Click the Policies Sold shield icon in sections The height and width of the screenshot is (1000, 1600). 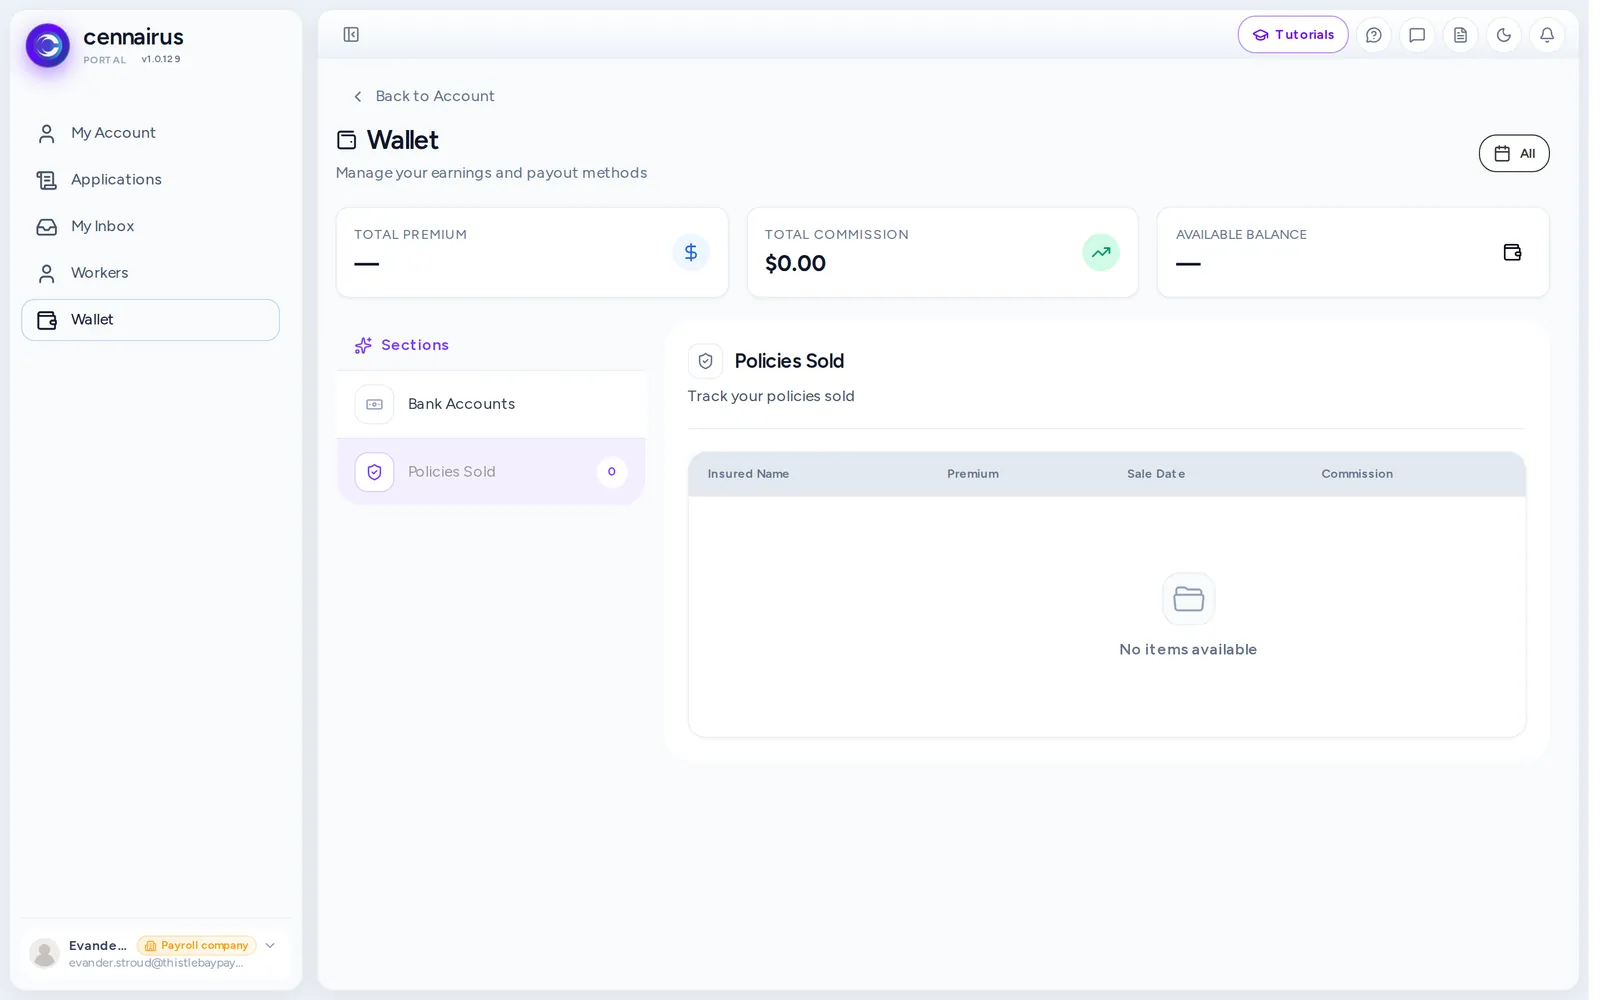pyautogui.click(x=374, y=472)
